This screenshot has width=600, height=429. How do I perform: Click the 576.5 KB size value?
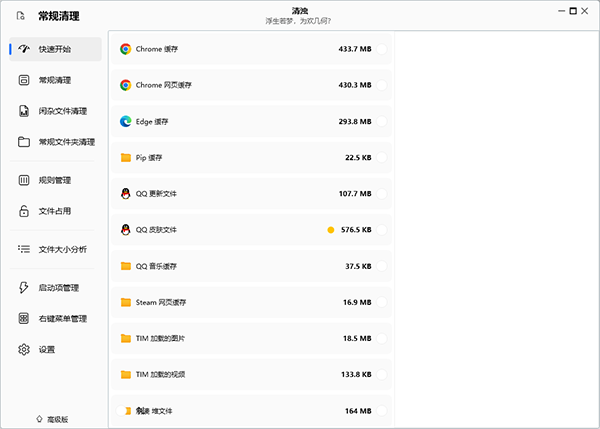click(x=356, y=230)
